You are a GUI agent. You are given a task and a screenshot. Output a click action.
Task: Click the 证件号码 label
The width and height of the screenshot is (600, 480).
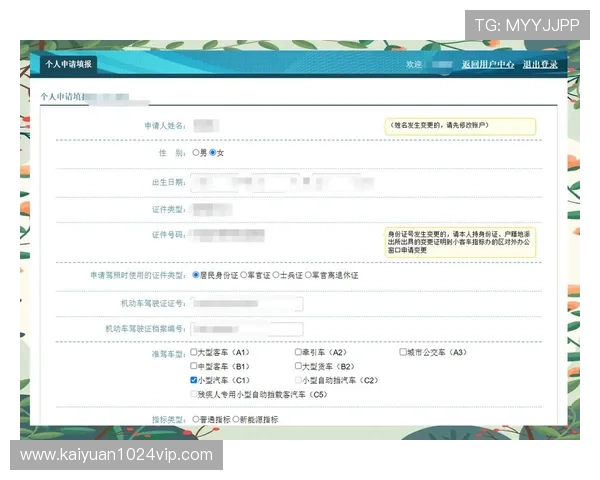tap(169, 235)
